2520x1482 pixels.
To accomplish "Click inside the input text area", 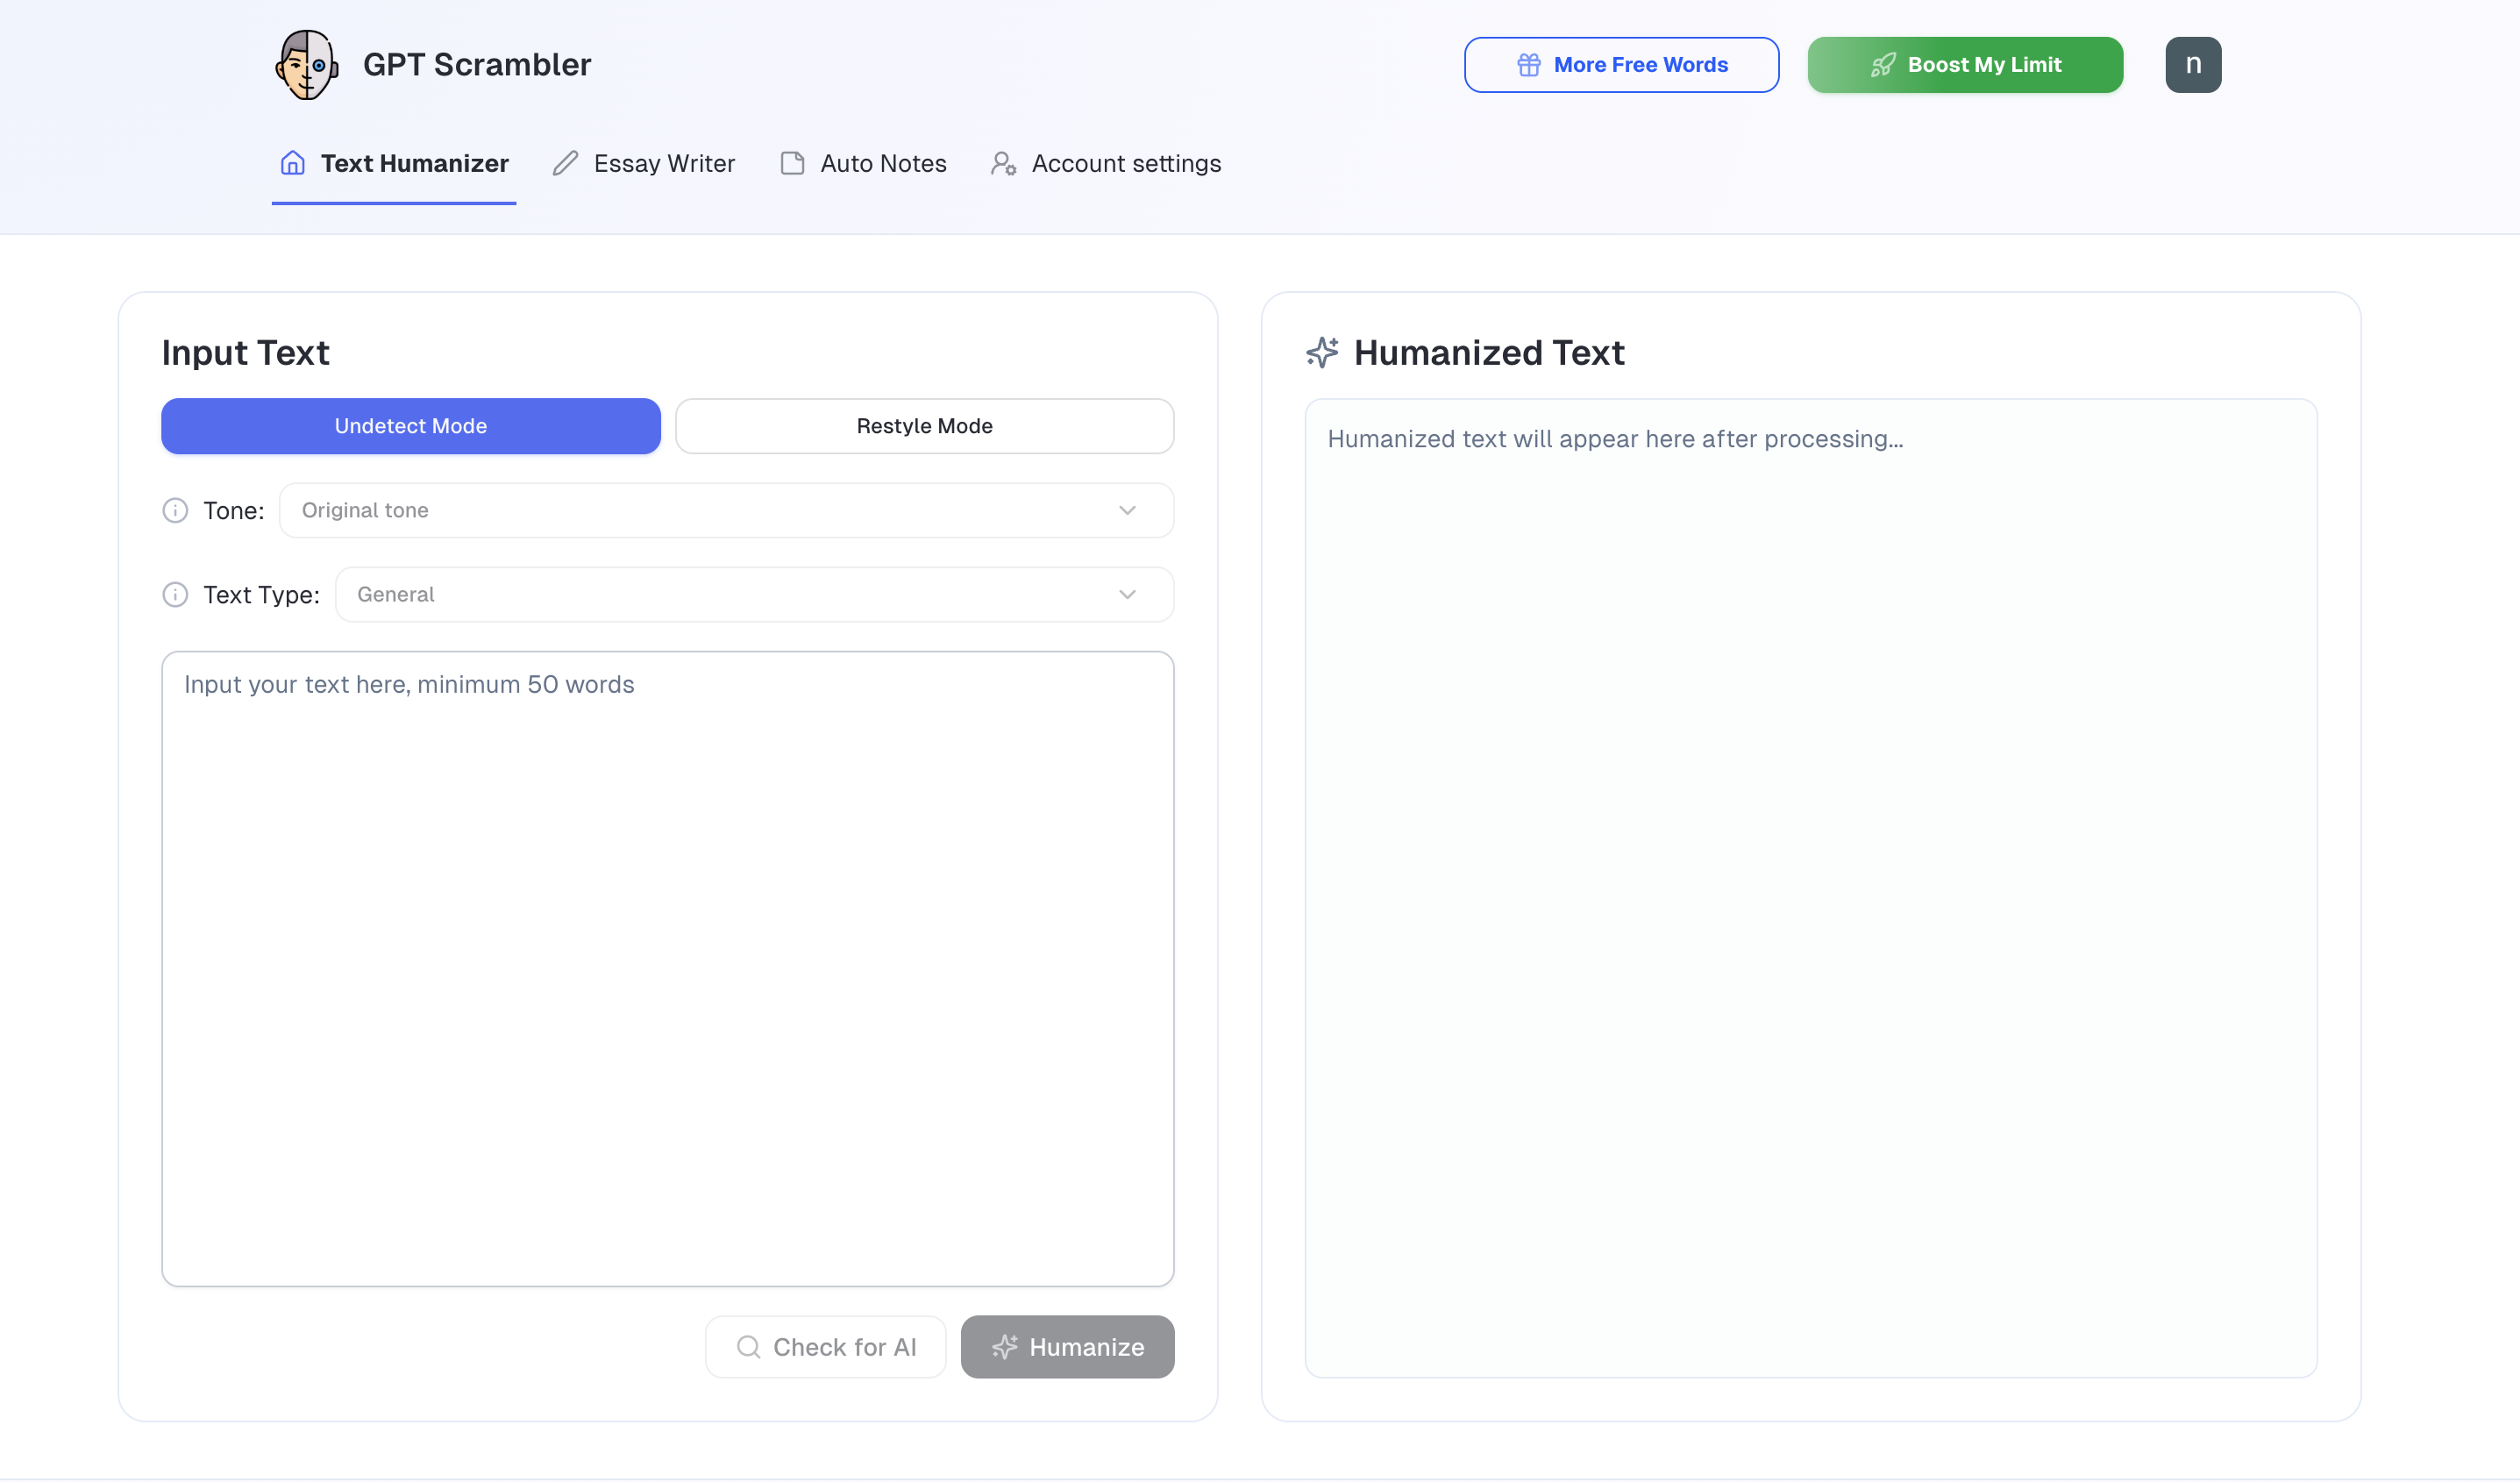I will 667,968.
